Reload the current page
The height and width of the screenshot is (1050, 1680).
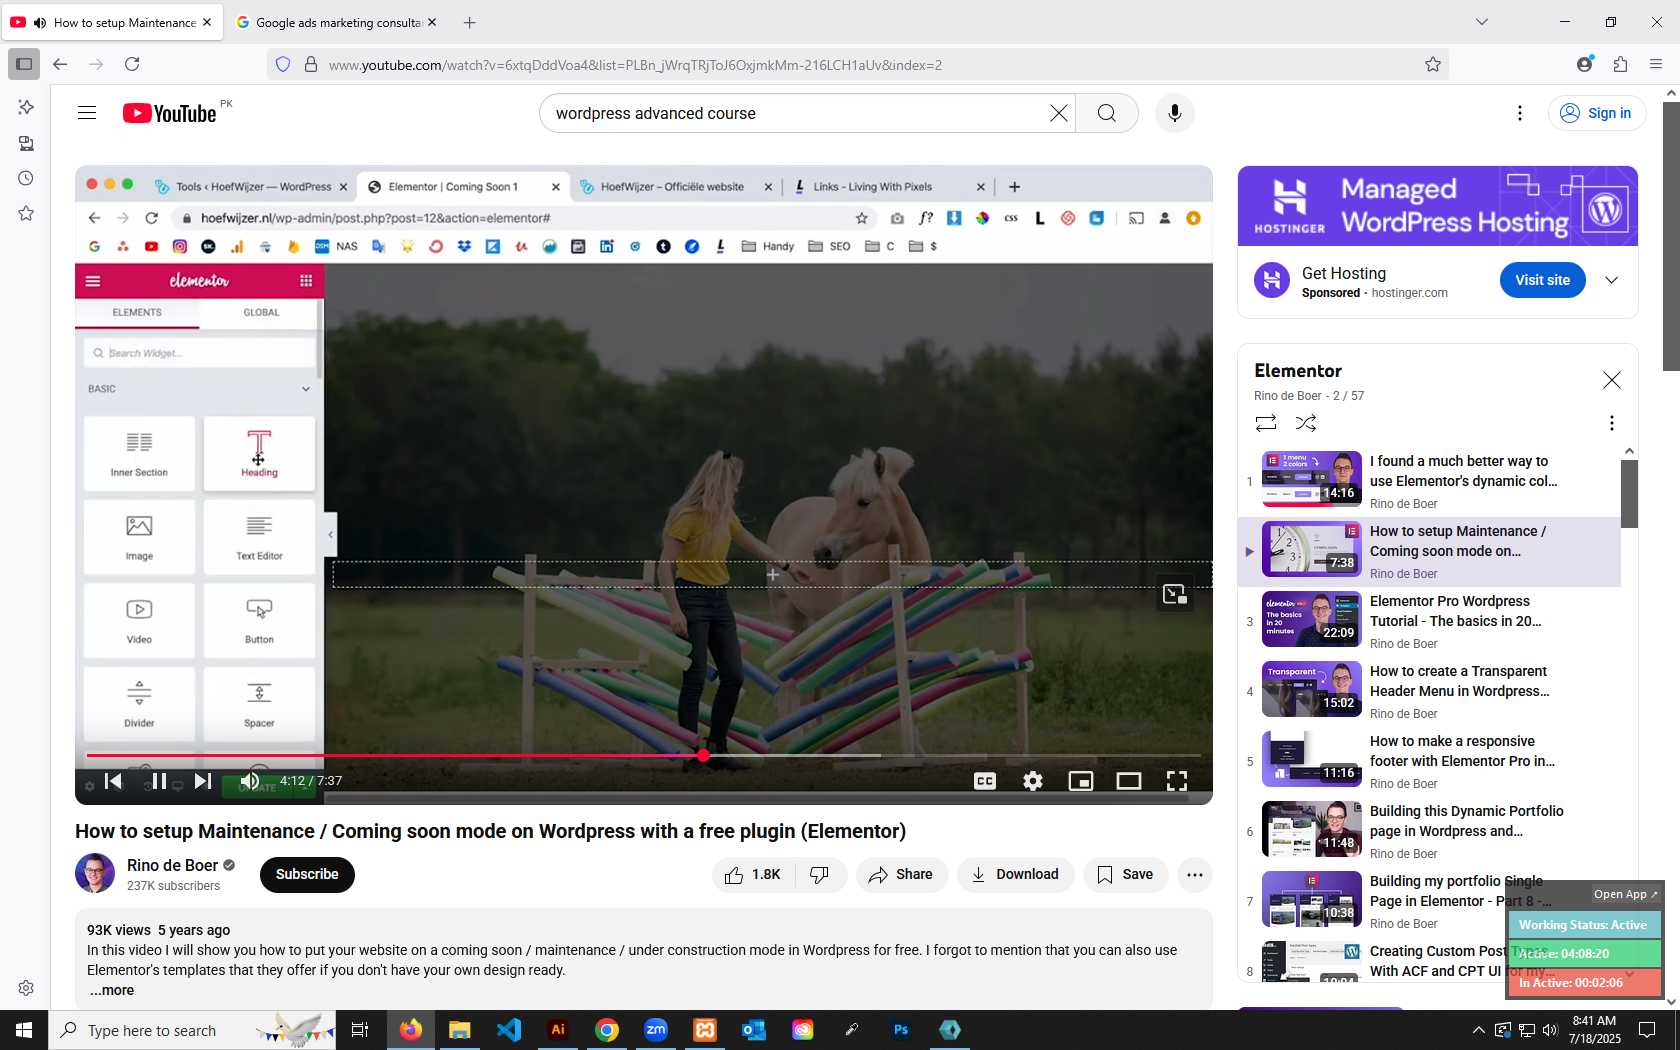pos(132,64)
